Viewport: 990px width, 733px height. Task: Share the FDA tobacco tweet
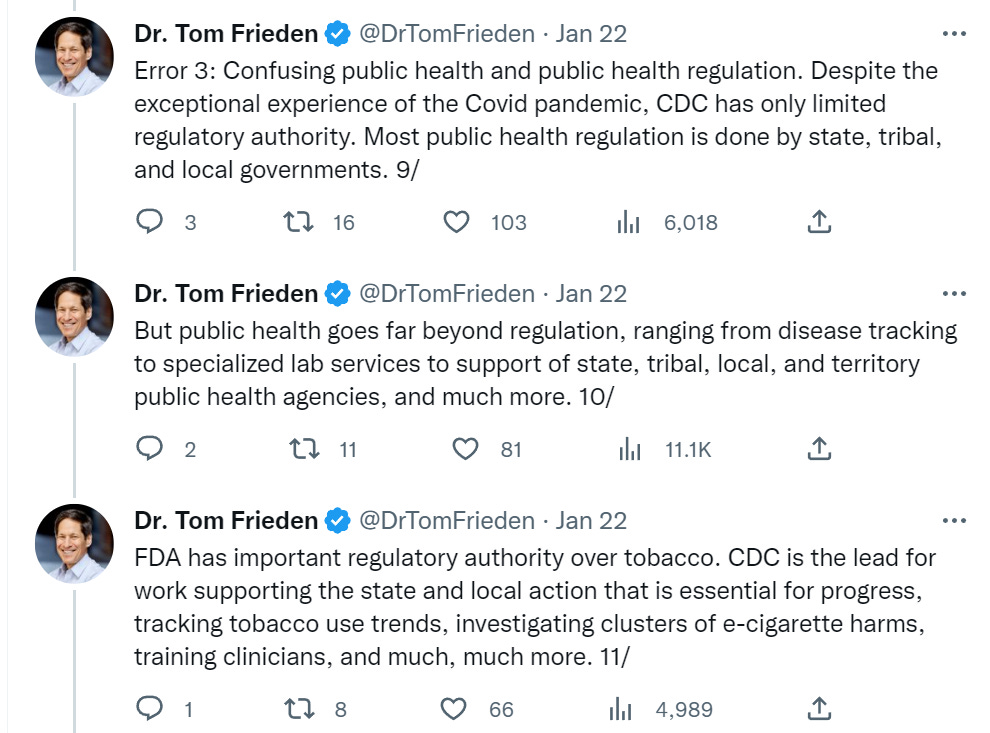point(819,708)
